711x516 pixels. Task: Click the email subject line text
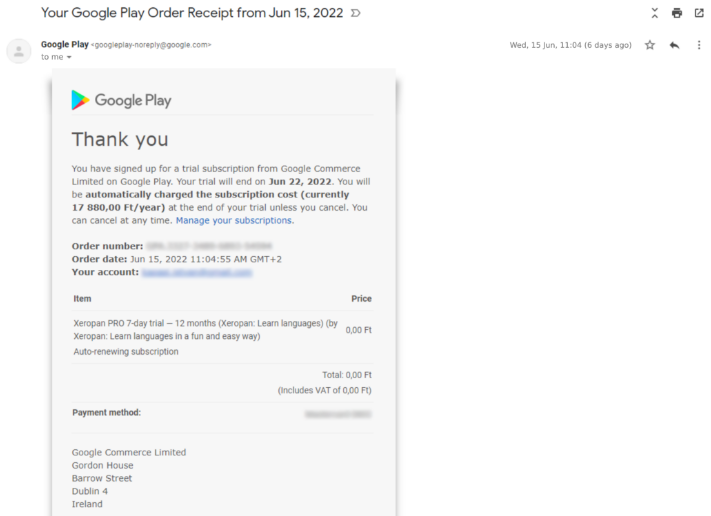coord(191,13)
